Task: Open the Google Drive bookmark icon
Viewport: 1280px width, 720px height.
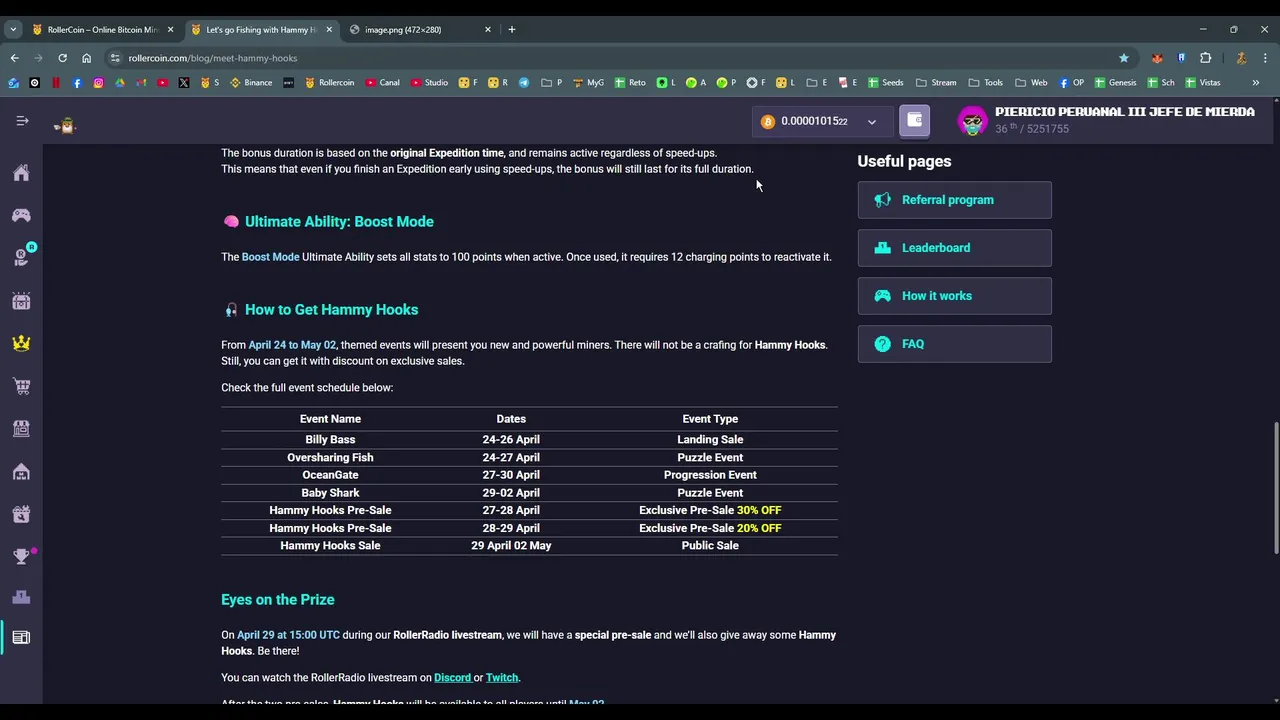Action: (119, 83)
